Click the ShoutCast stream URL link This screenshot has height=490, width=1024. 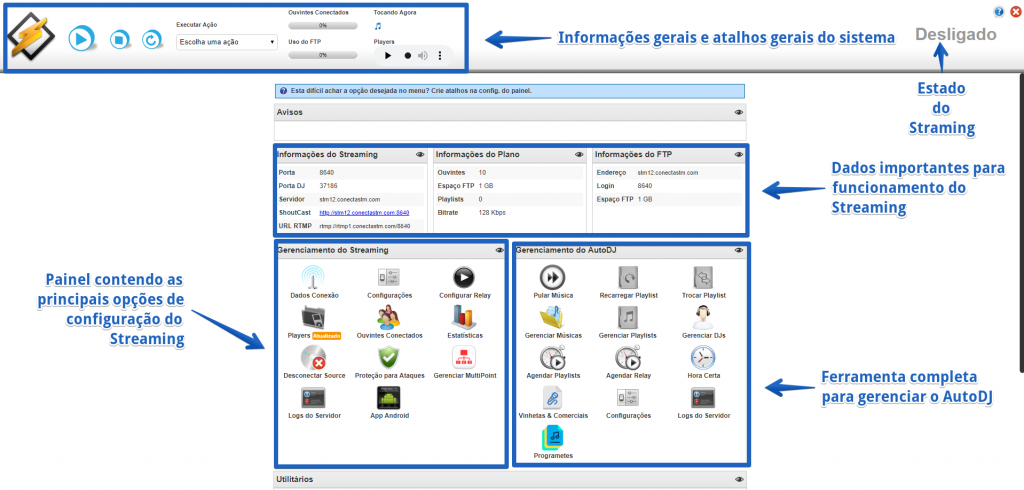[364, 213]
